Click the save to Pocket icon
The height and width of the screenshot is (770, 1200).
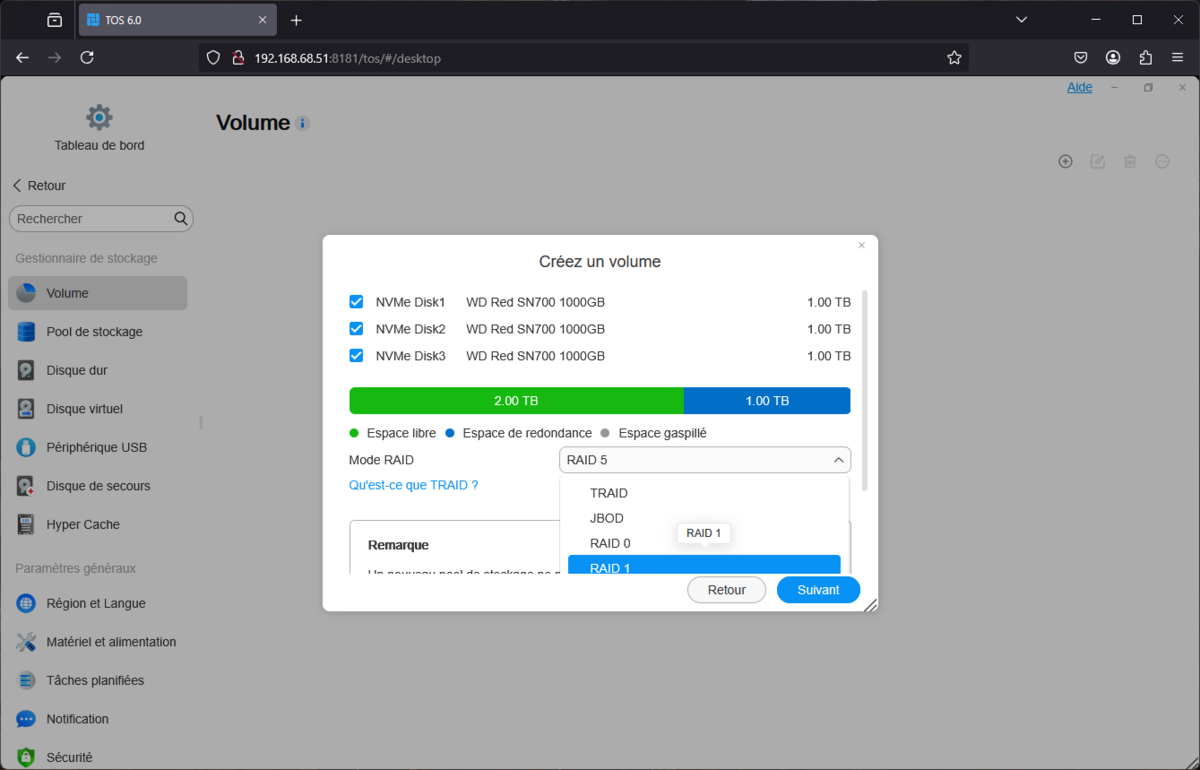tap(1081, 58)
